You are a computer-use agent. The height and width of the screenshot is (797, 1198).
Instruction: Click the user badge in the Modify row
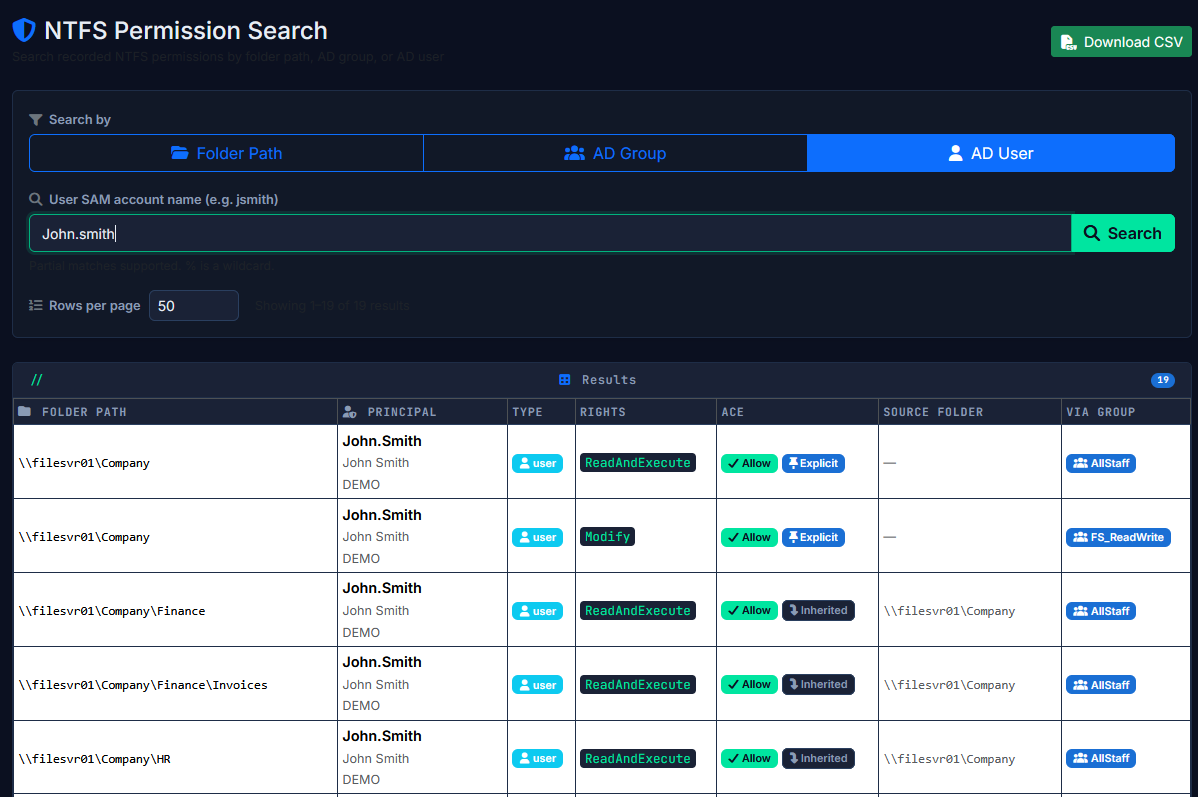point(537,537)
